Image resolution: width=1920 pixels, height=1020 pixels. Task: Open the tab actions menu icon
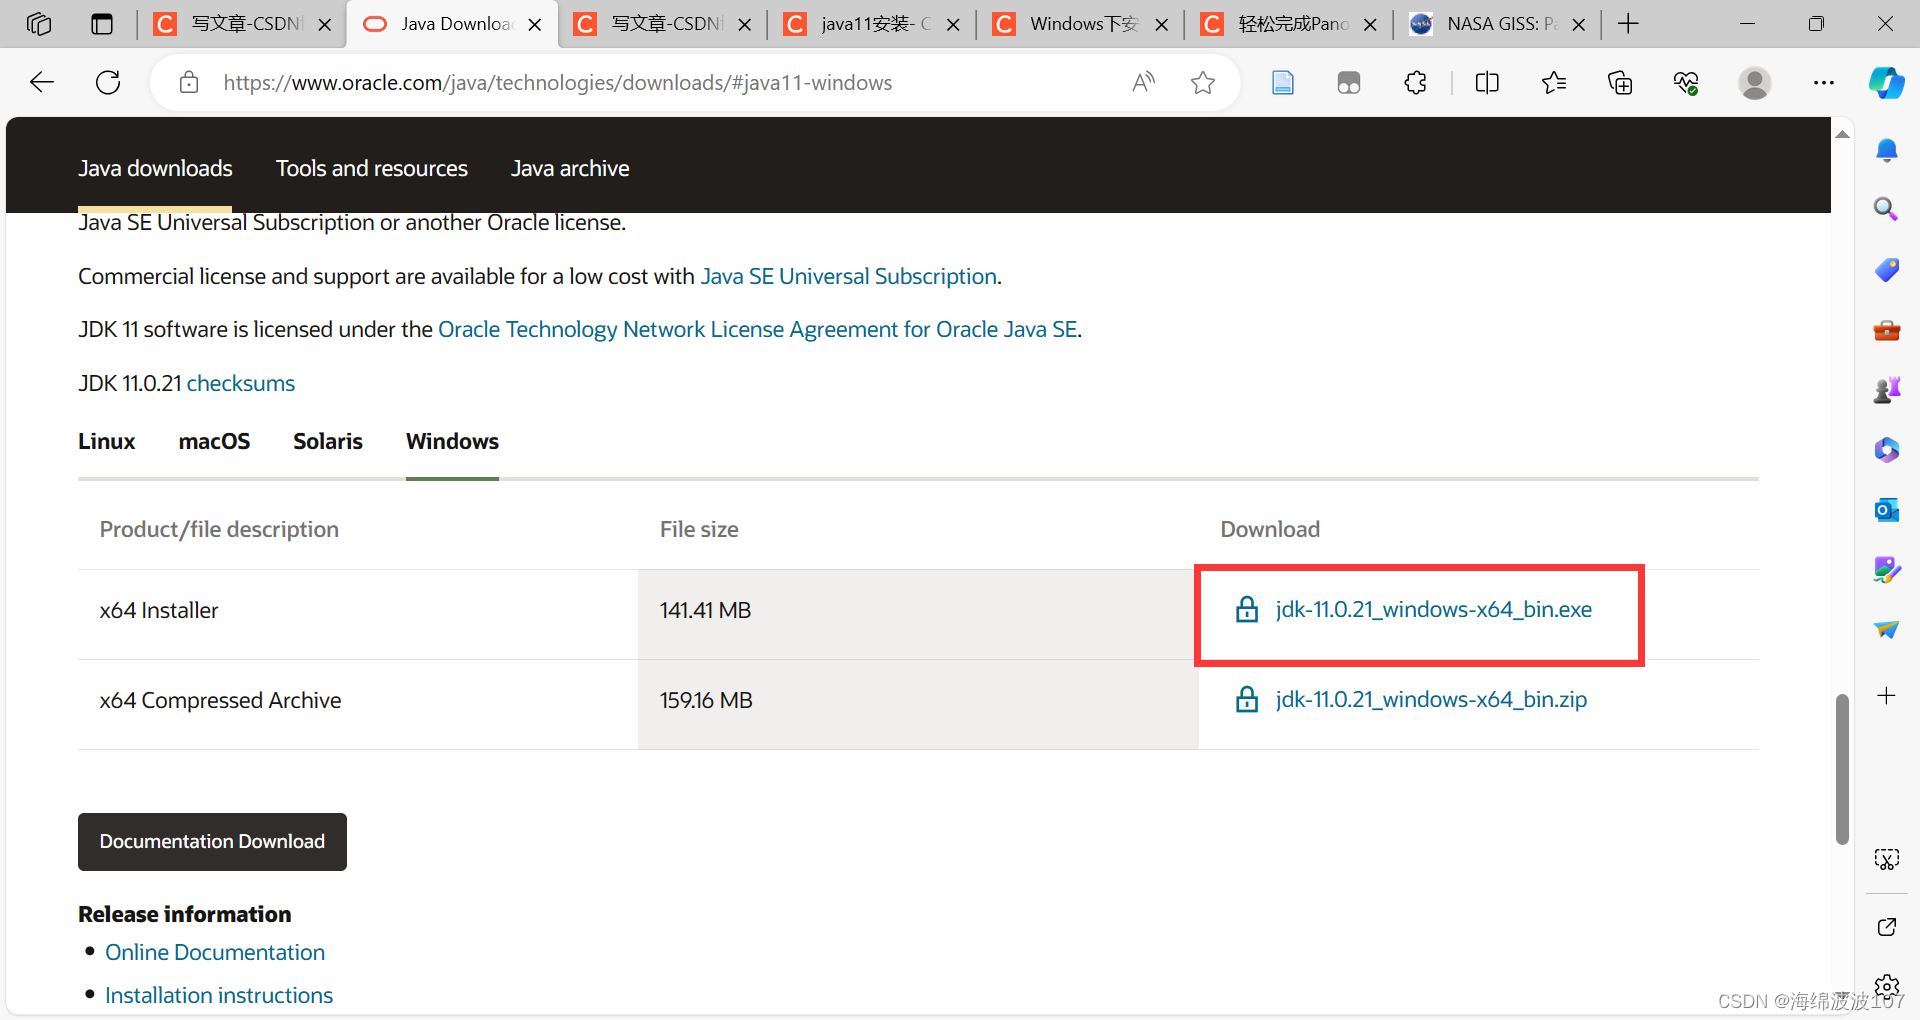pos(102,24)
